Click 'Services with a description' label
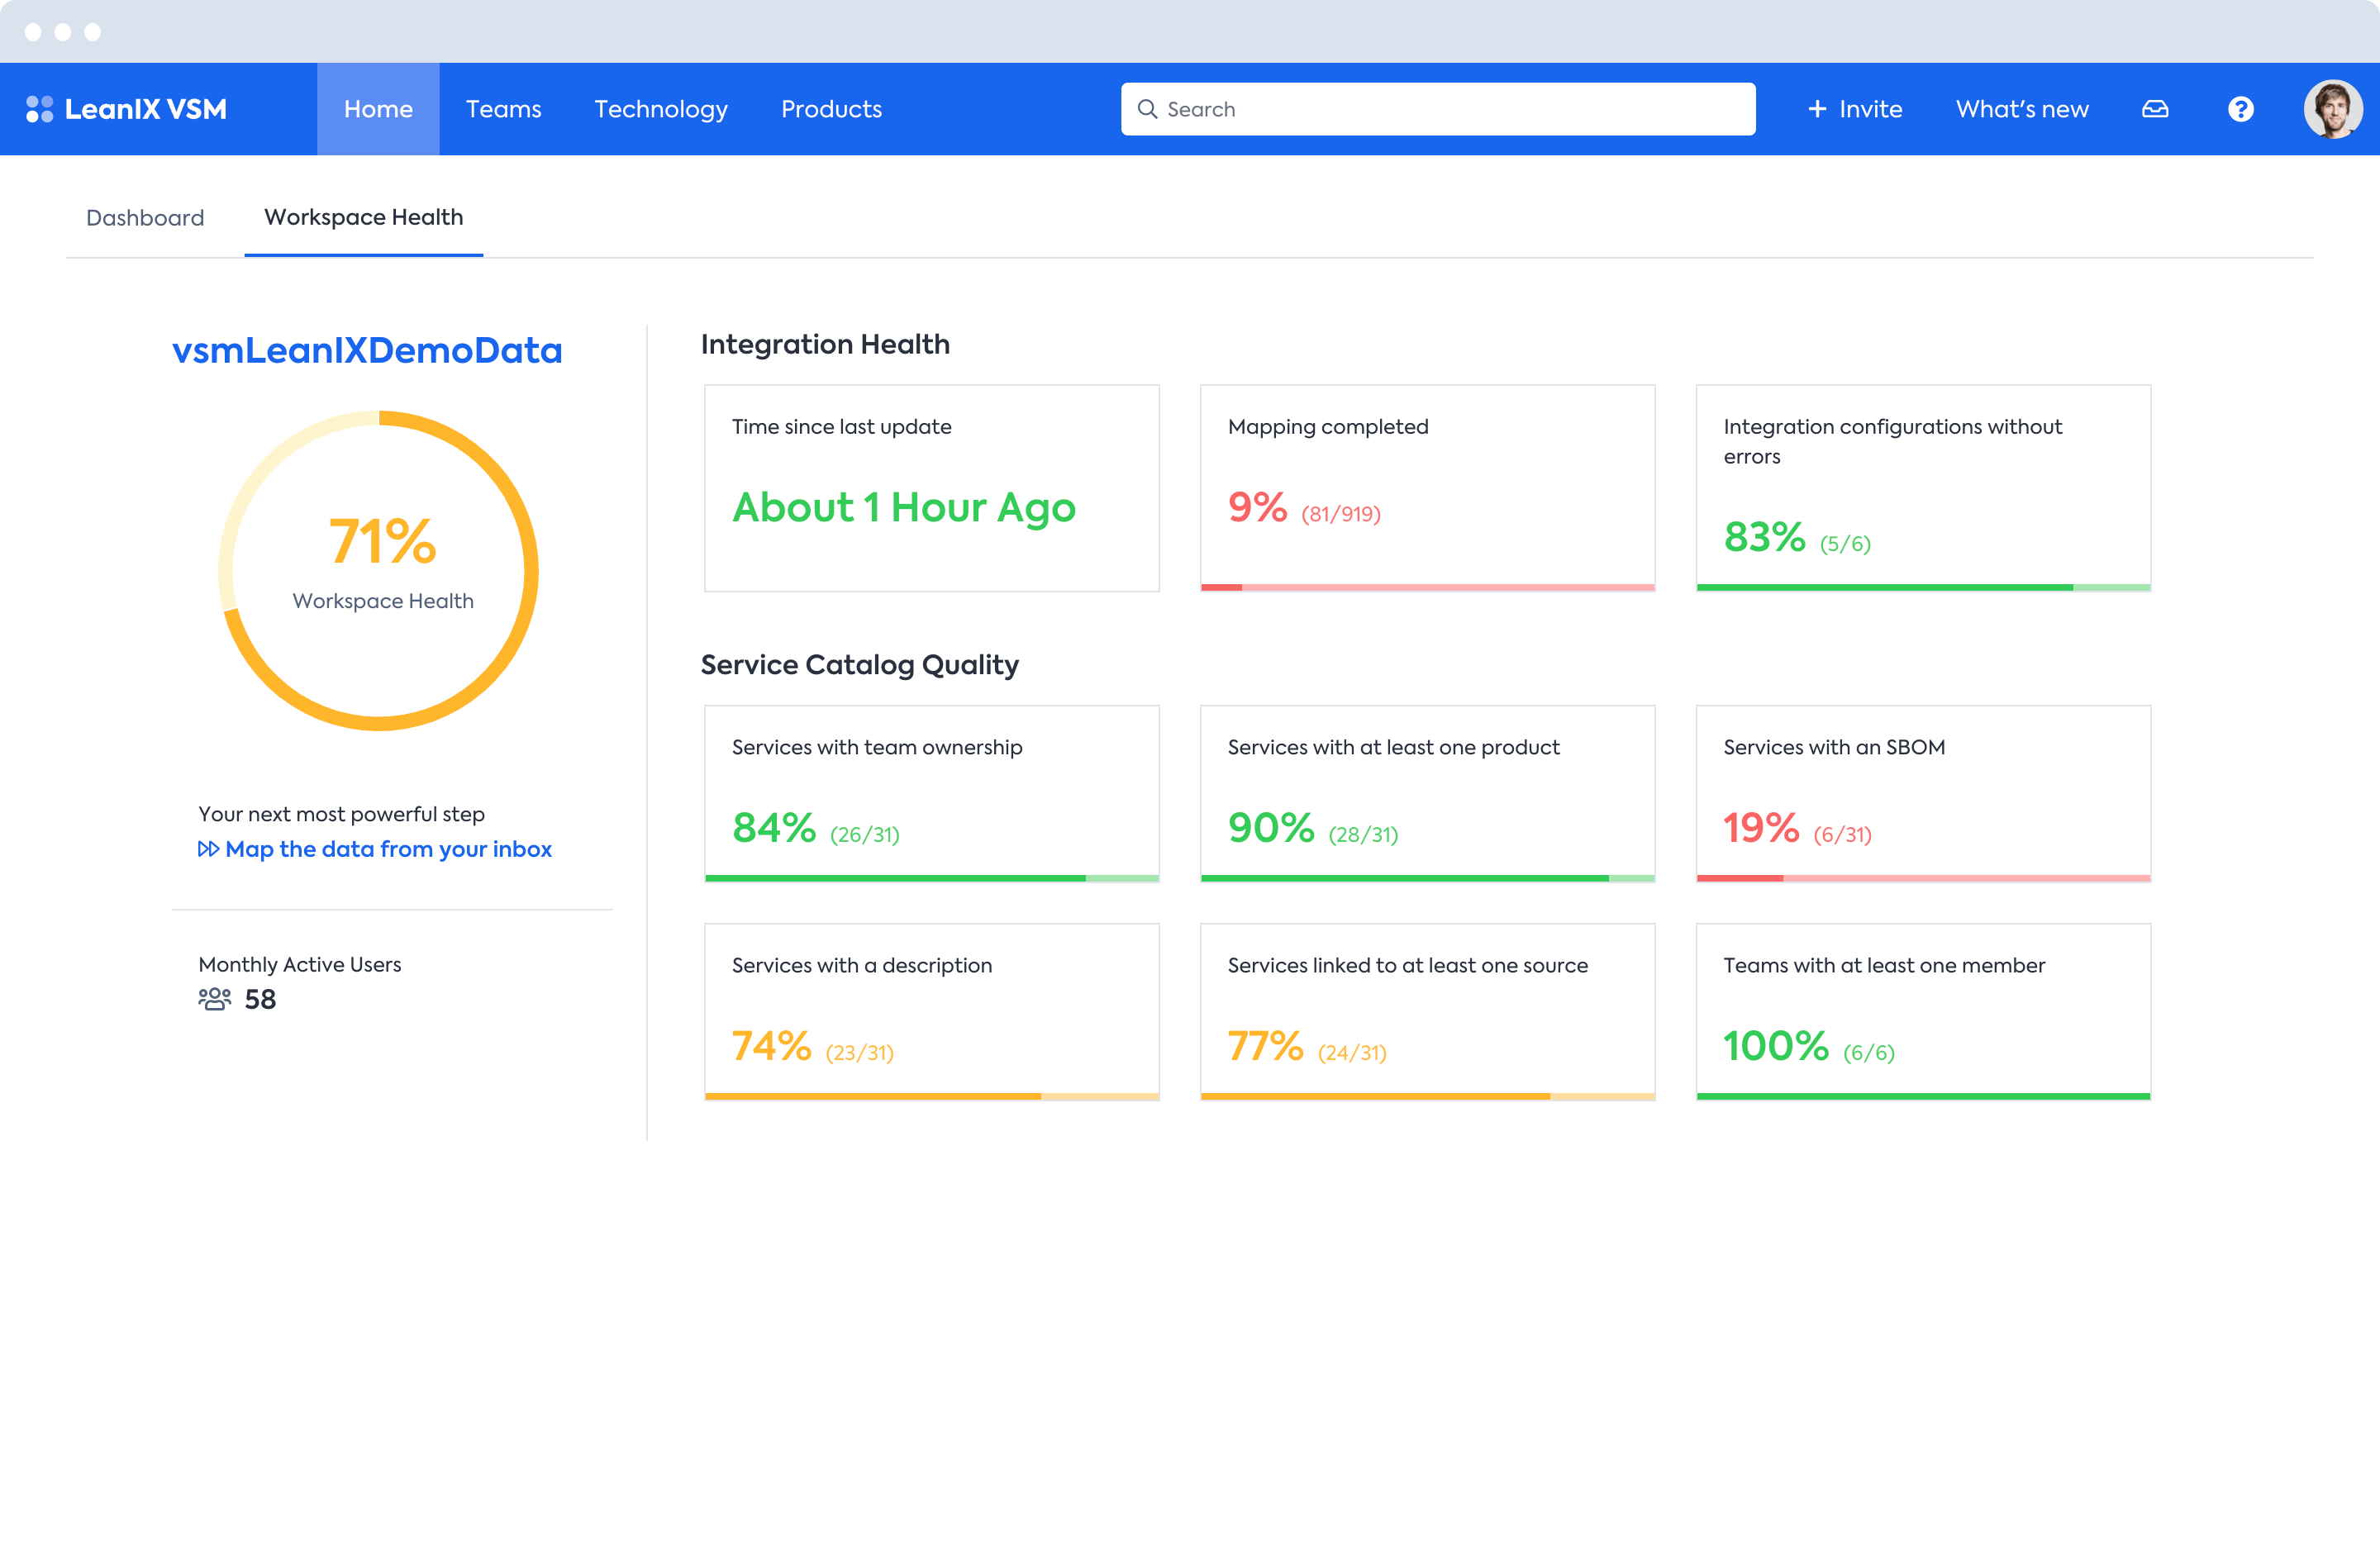This screenshot has height=1550, width=2380. 862,965
